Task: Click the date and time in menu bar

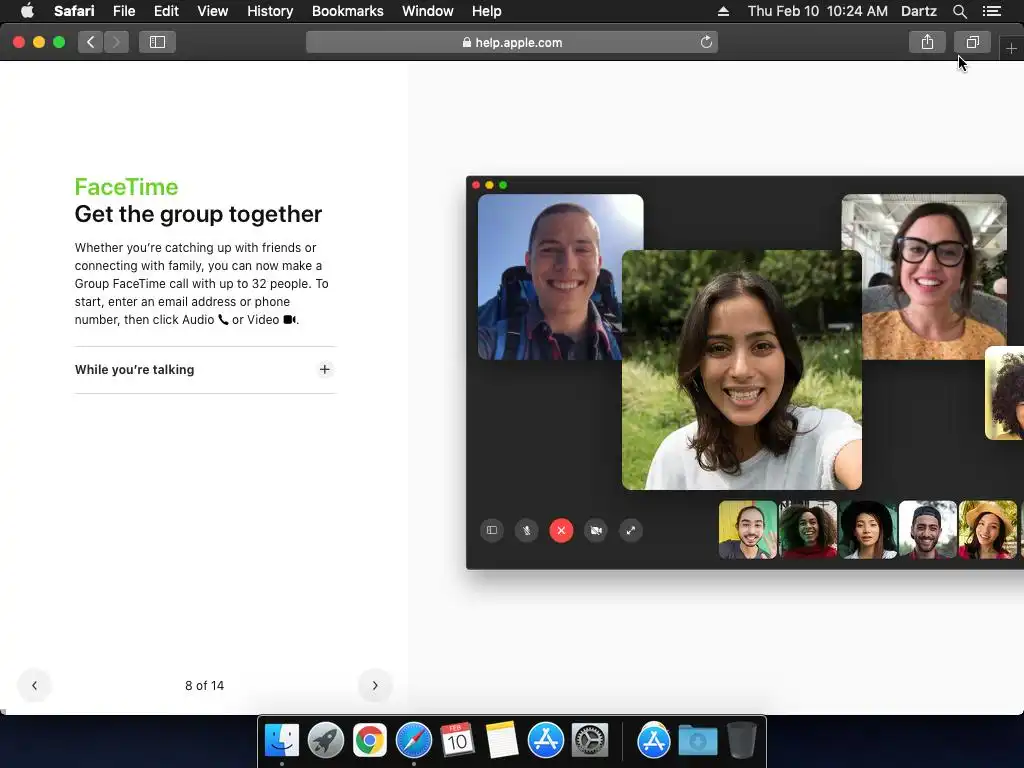Action: (818, 11)
